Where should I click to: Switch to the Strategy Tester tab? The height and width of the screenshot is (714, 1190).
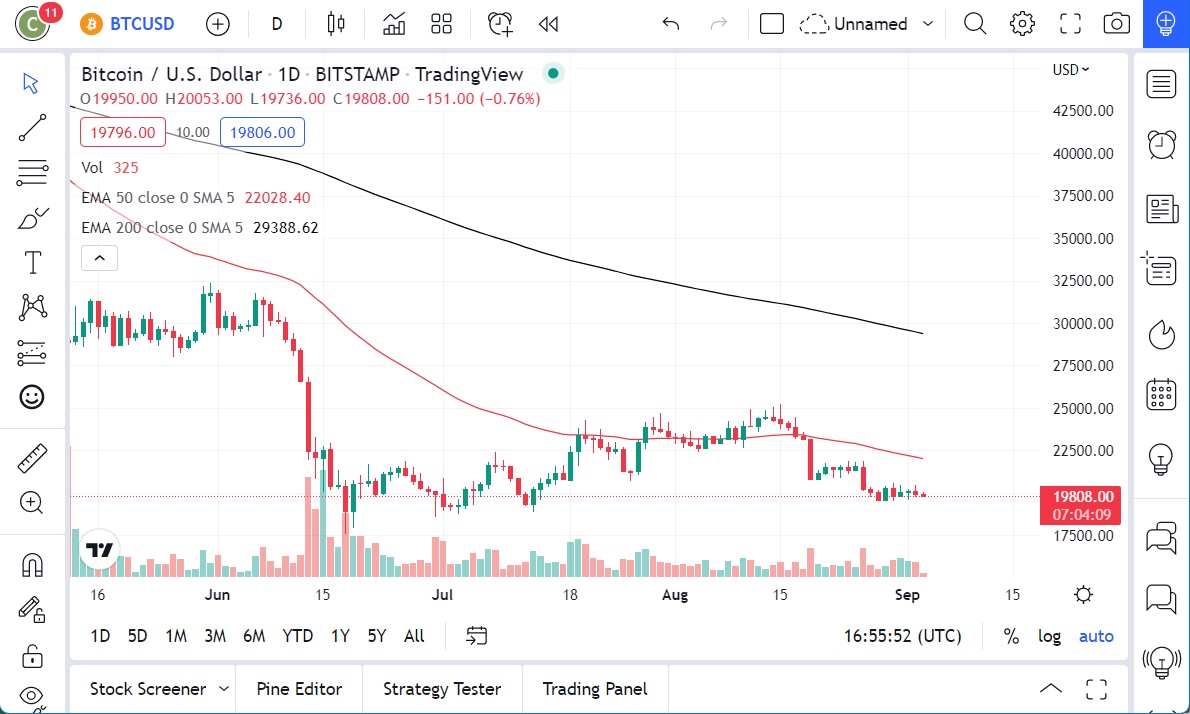click(442, 689)
